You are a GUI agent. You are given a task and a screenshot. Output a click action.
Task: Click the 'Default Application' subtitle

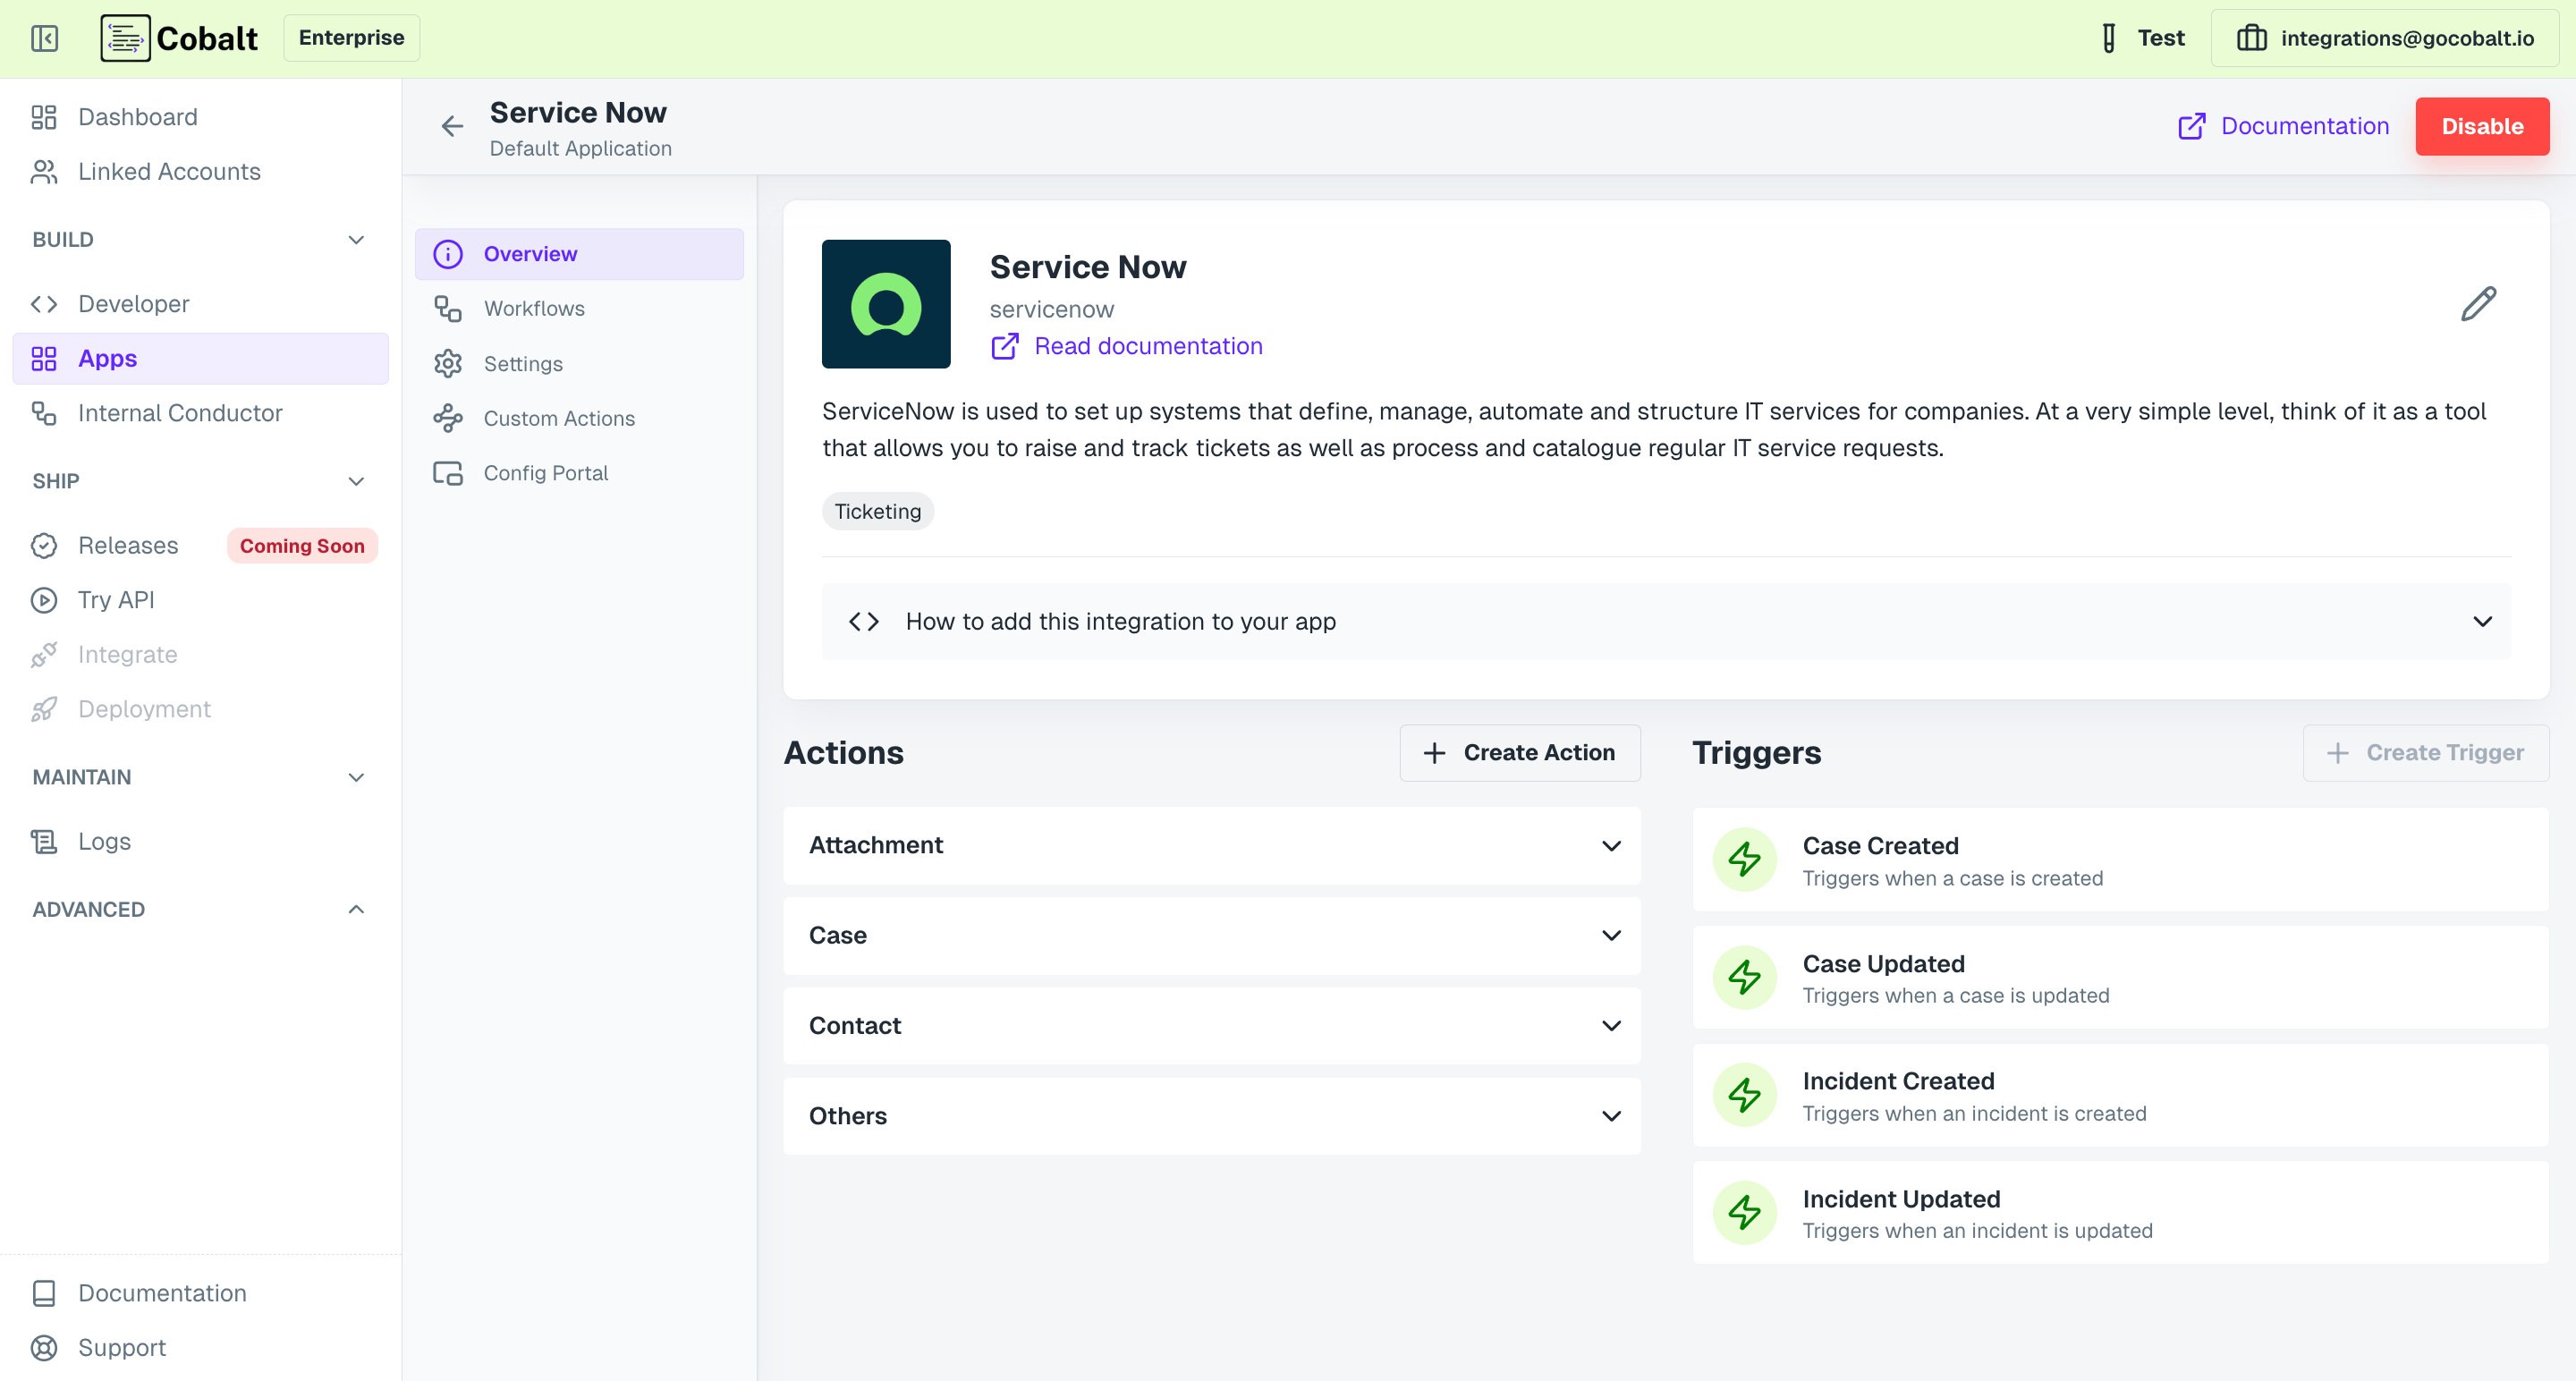581,148
